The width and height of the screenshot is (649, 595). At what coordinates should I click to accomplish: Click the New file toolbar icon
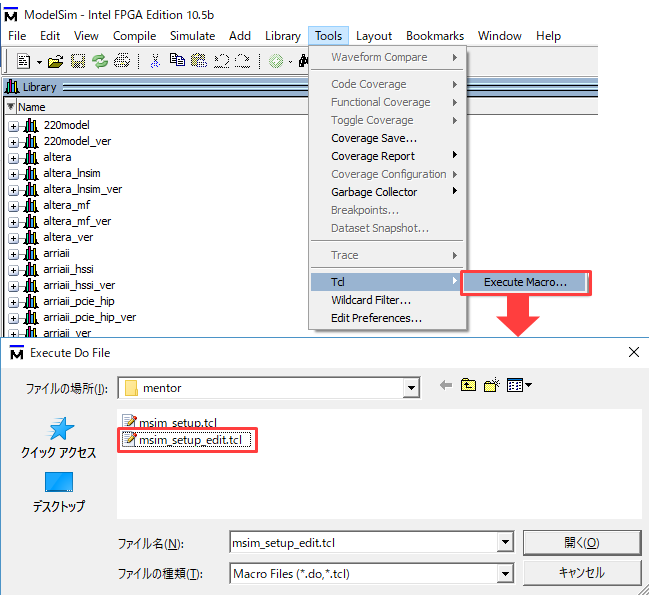coord(24,62)
